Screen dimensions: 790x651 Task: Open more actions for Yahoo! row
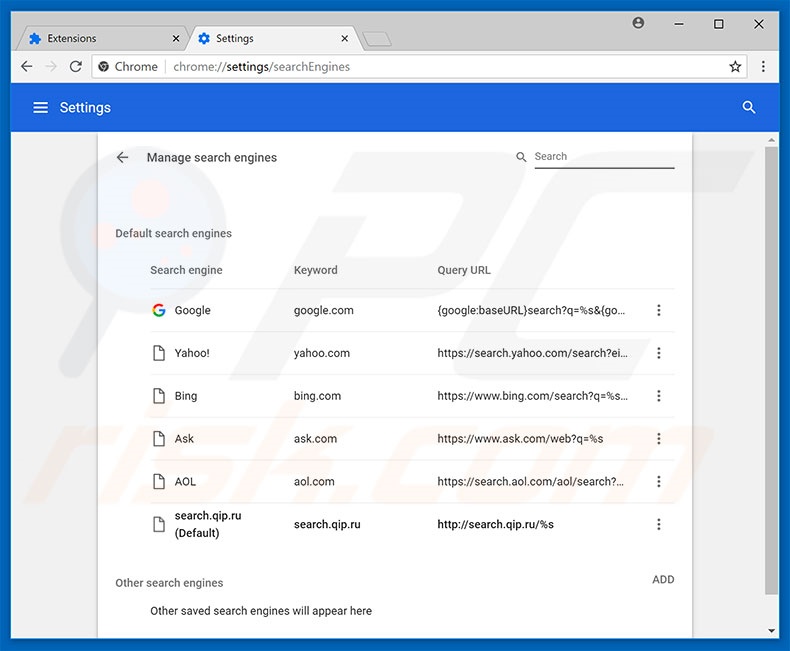pos(659,353)
